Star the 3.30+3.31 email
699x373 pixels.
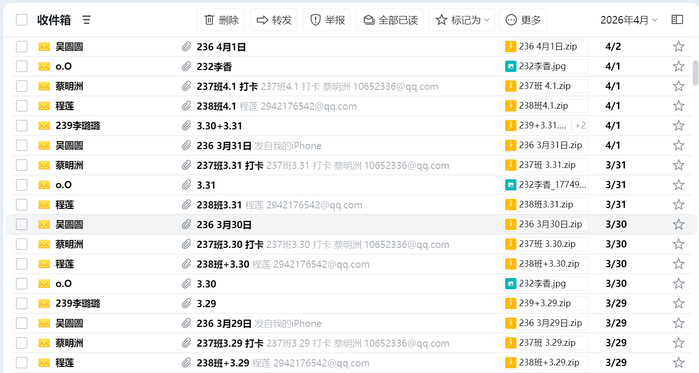pos(678,126)
